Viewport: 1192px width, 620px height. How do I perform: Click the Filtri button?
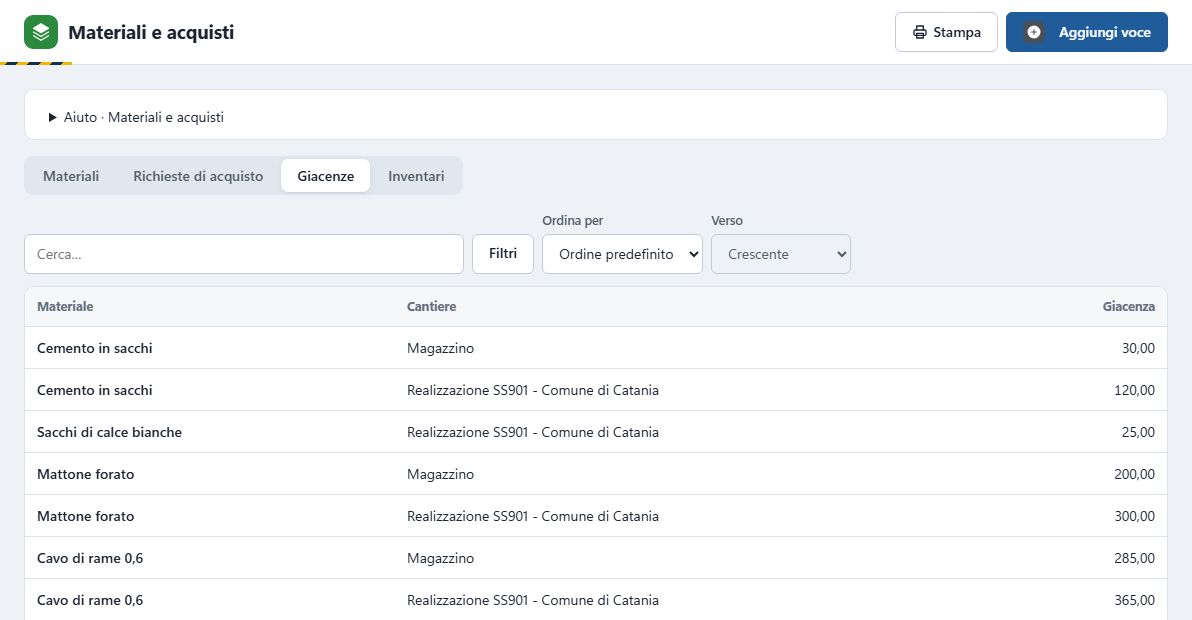tap(502, 254)
